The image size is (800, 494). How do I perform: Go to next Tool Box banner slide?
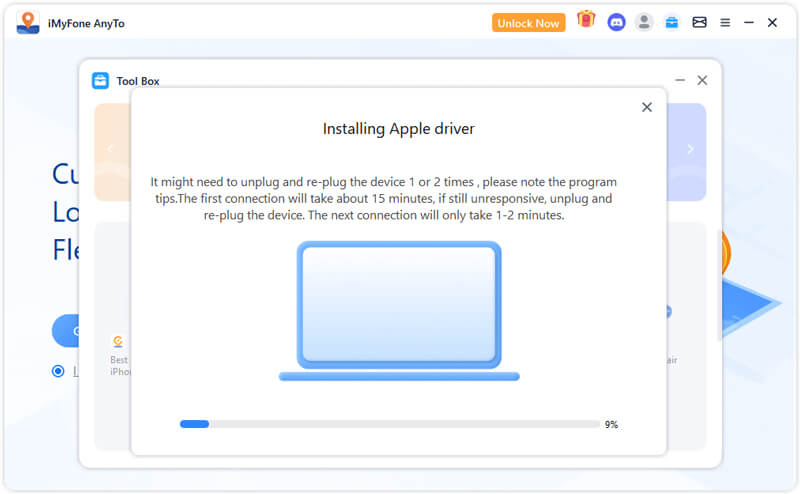point(690,149)
